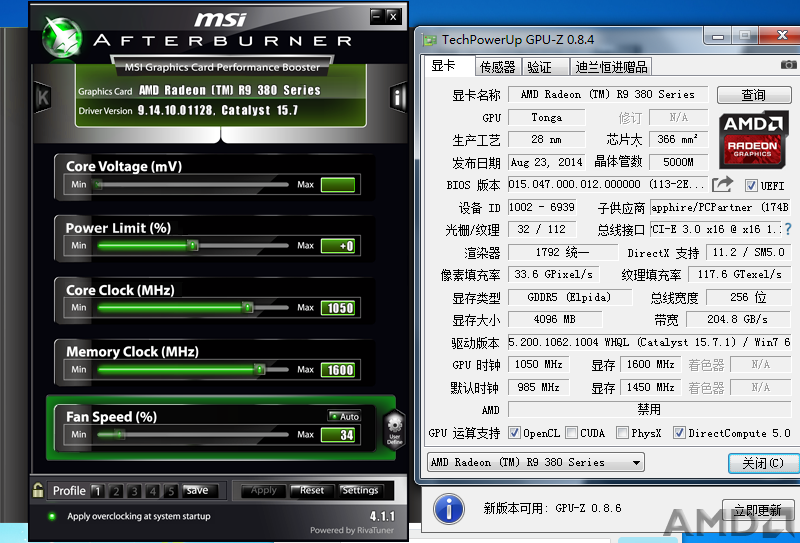The image size is (800, 543).
Task: Select profile slot 2
Action: [x=116, y=491]
